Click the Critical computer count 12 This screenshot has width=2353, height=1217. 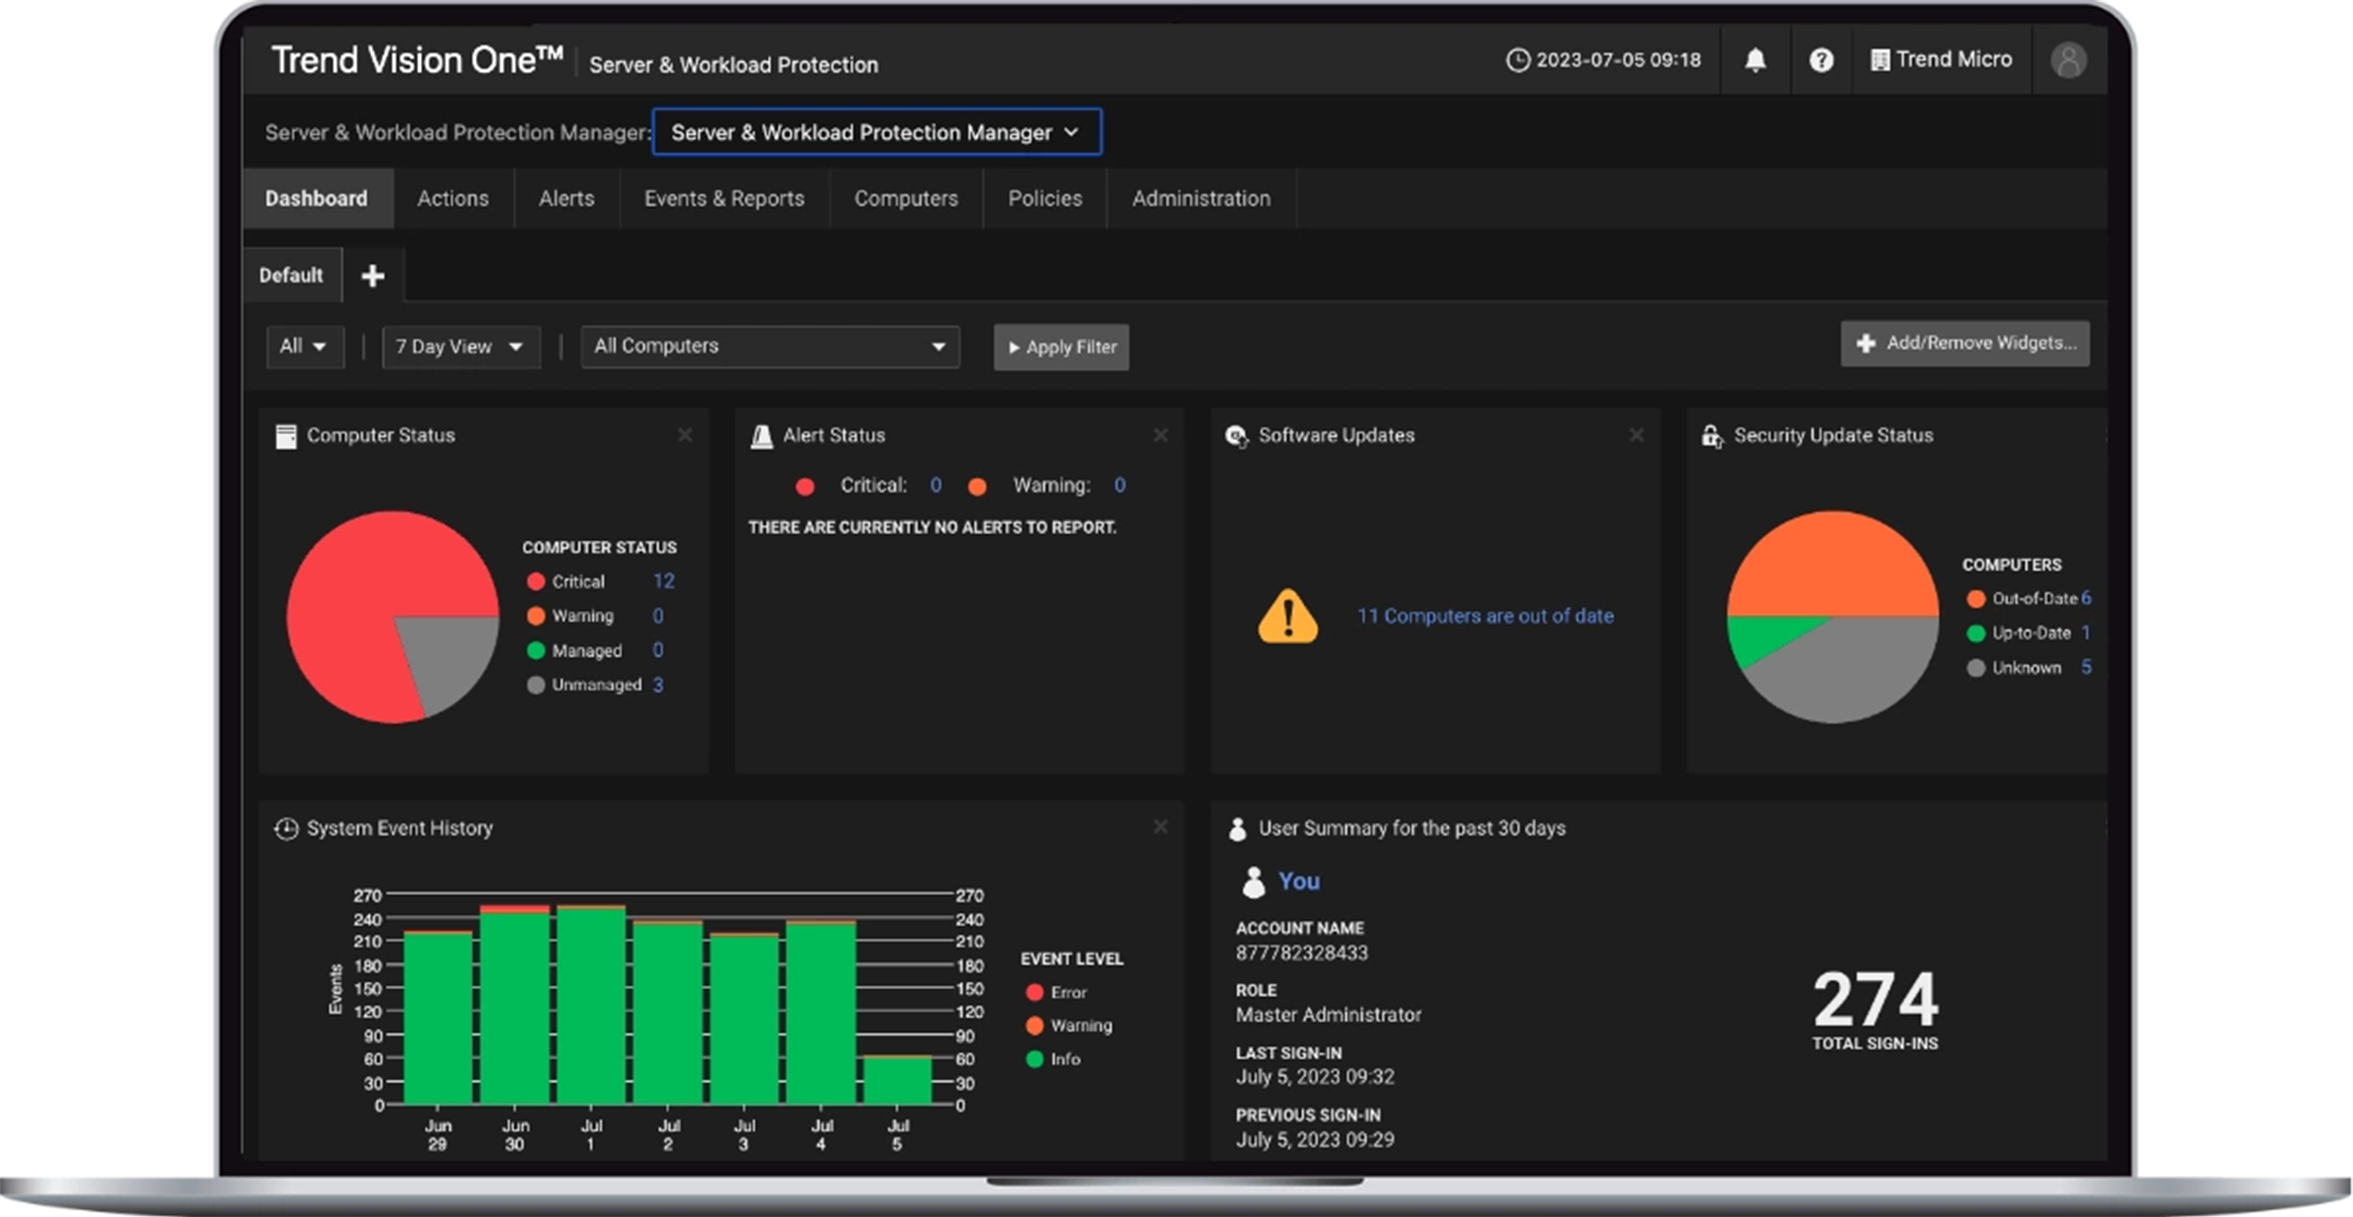coord(664,581)
